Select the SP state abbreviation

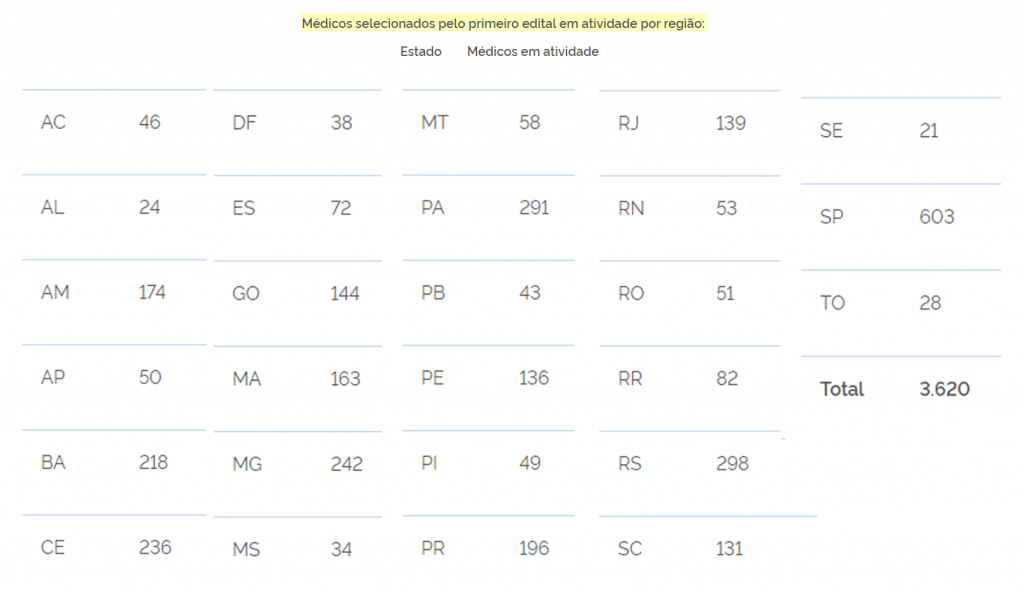point(831,217)
